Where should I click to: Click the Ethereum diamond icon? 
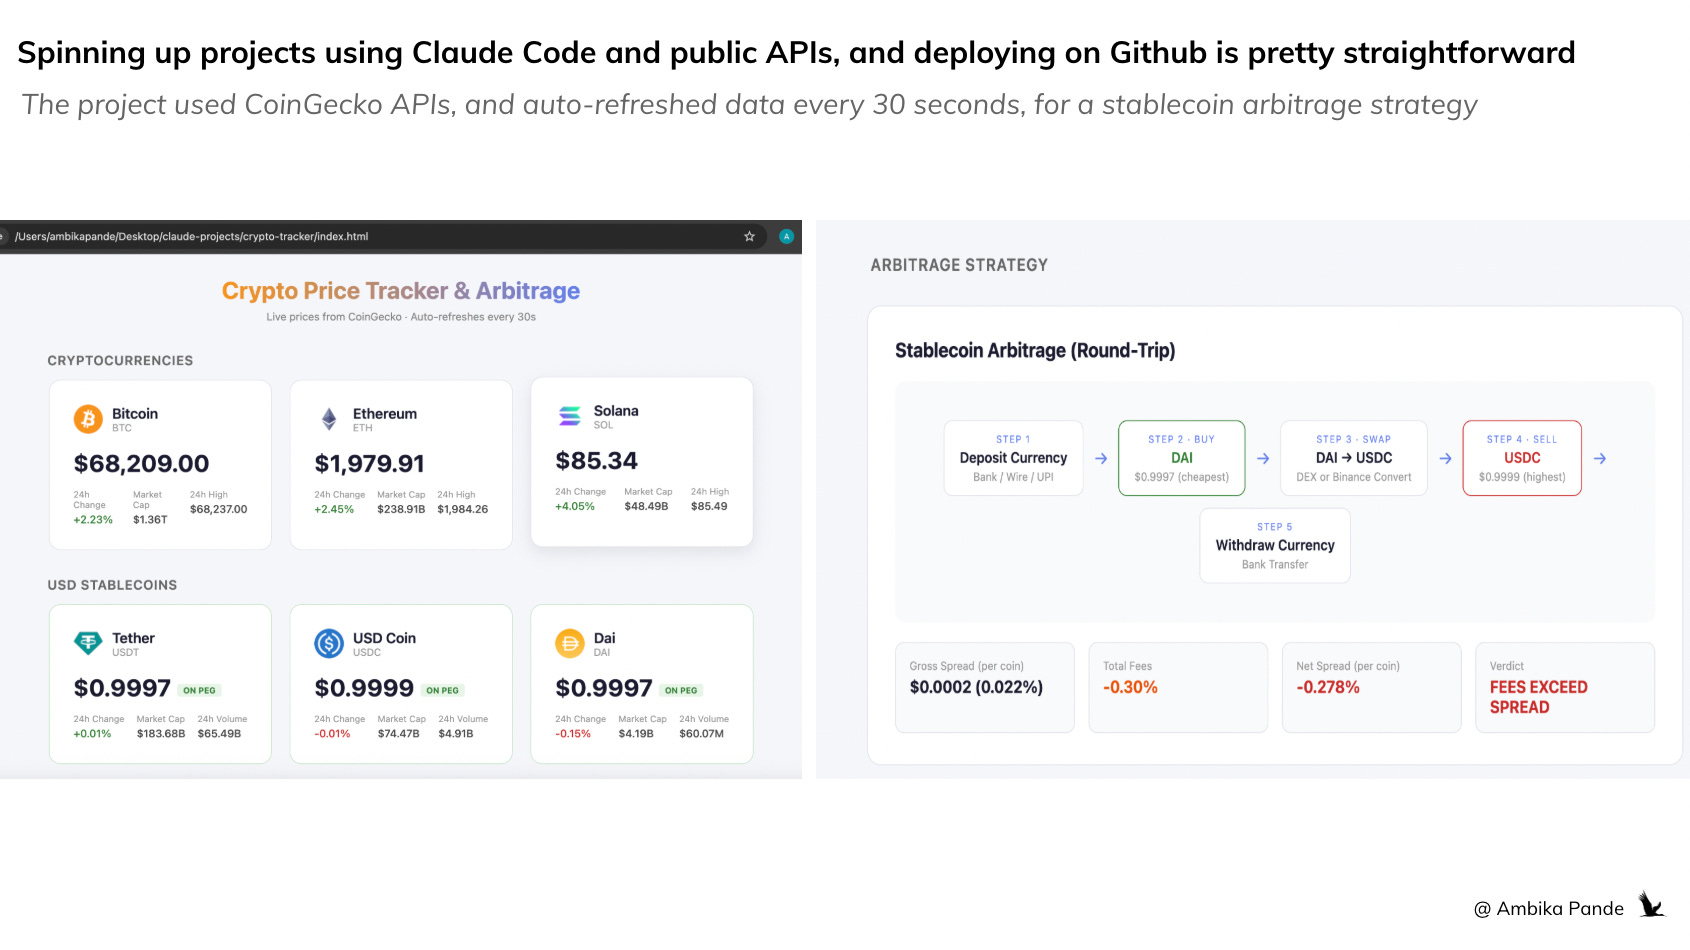point(329,419)
